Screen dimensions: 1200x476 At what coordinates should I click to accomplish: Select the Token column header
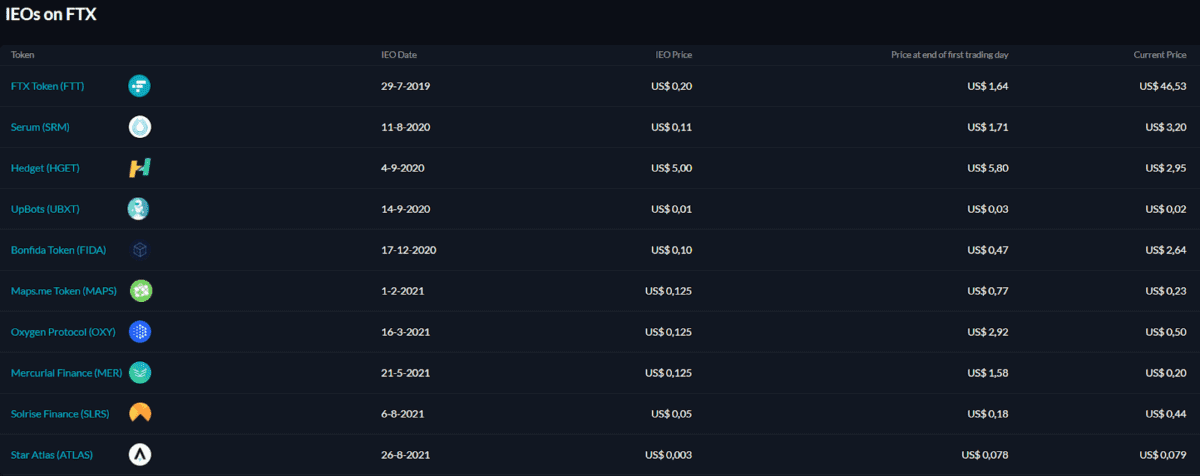(x=23, y=55)
